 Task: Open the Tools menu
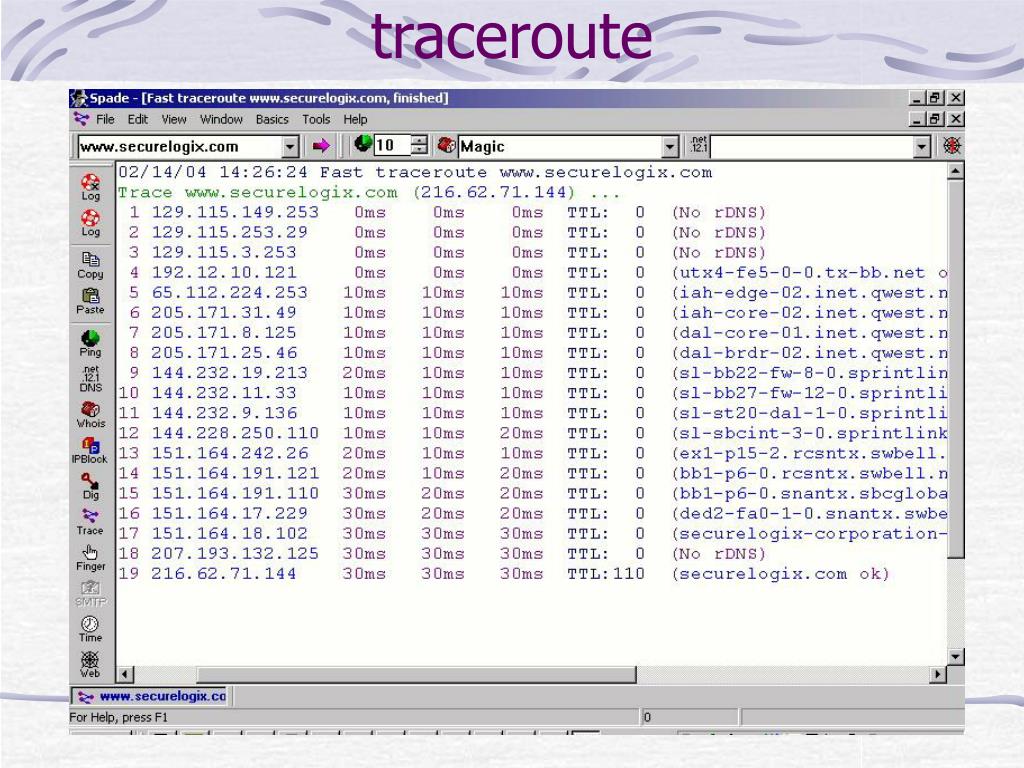(316, 120)
